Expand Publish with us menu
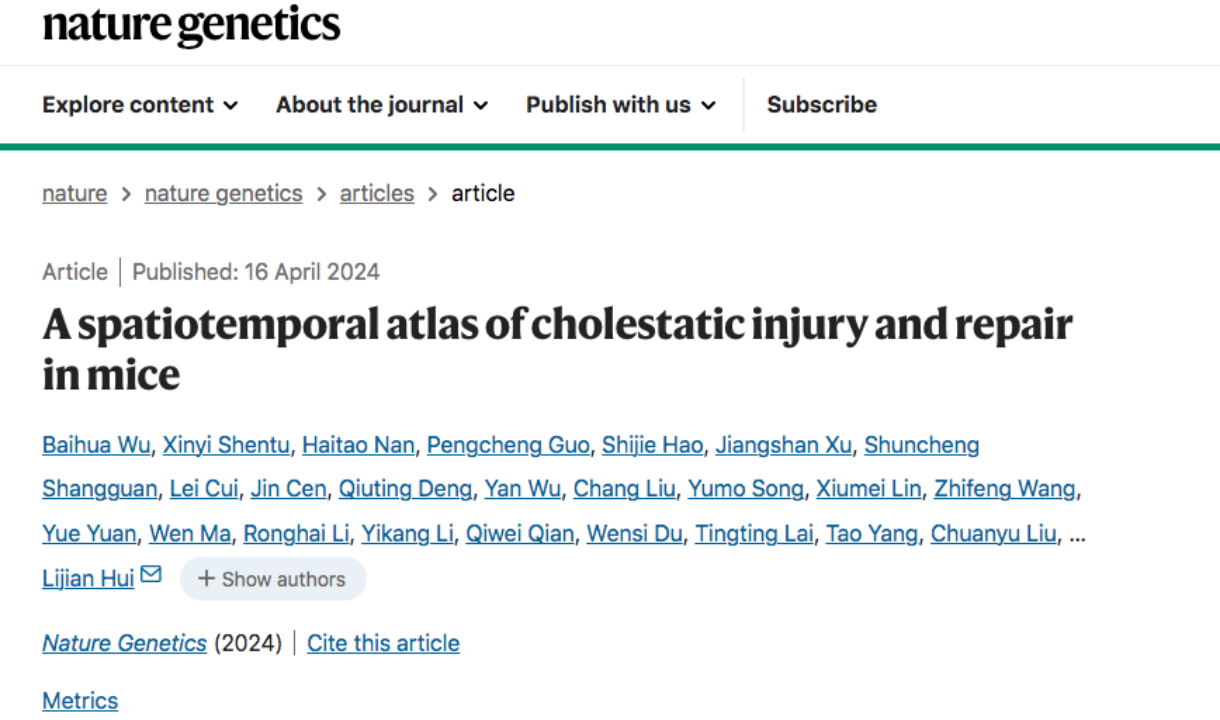The height and width of the screenshot is (720, 1220). tap(621, 105)
